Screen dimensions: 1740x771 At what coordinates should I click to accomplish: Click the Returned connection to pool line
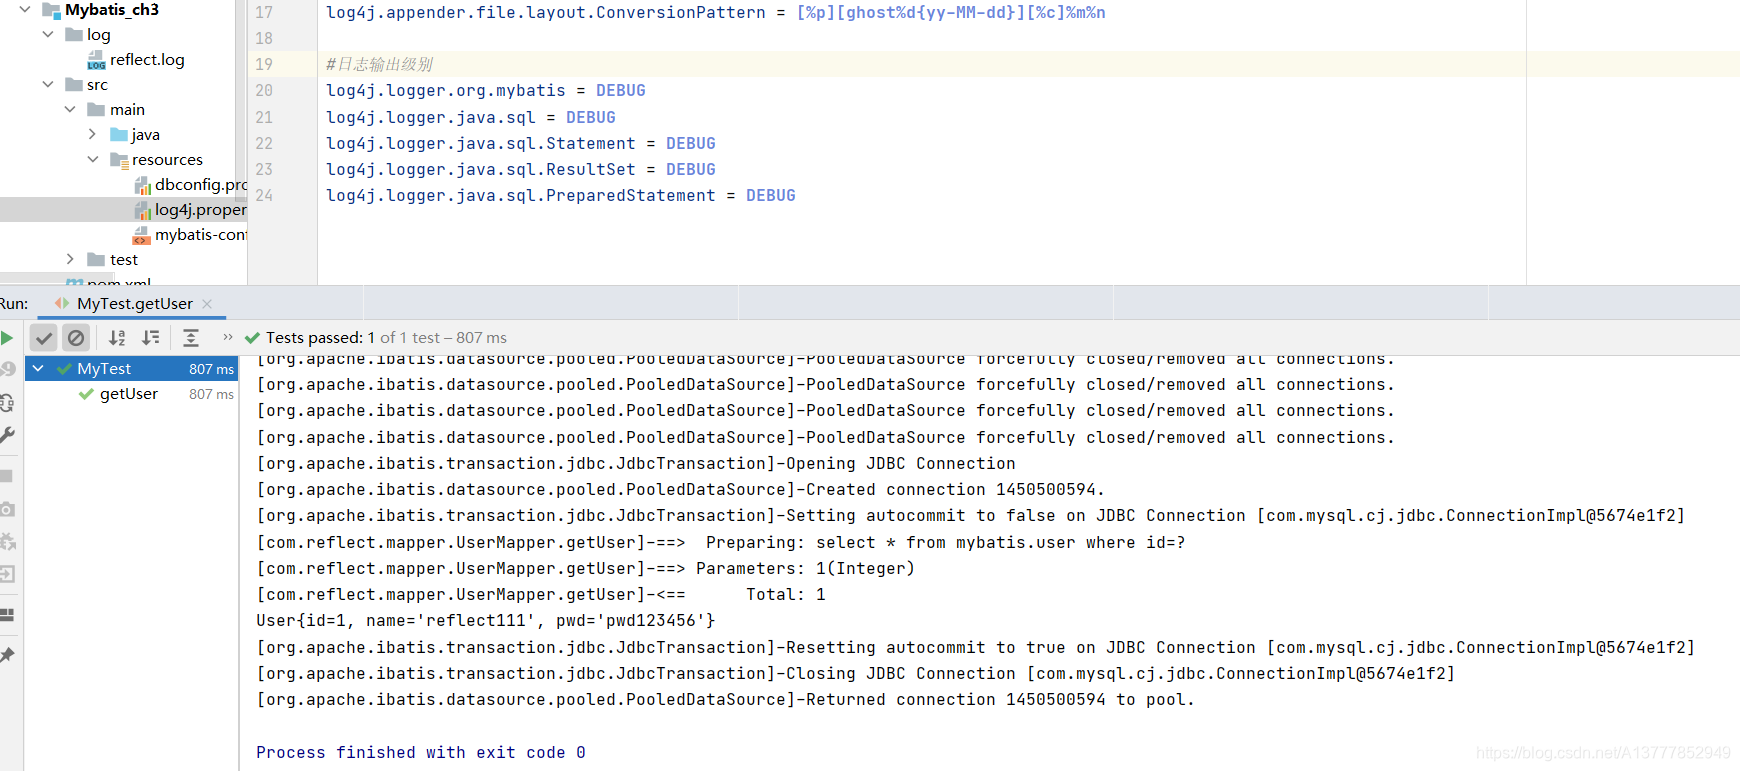pos(726,699)
